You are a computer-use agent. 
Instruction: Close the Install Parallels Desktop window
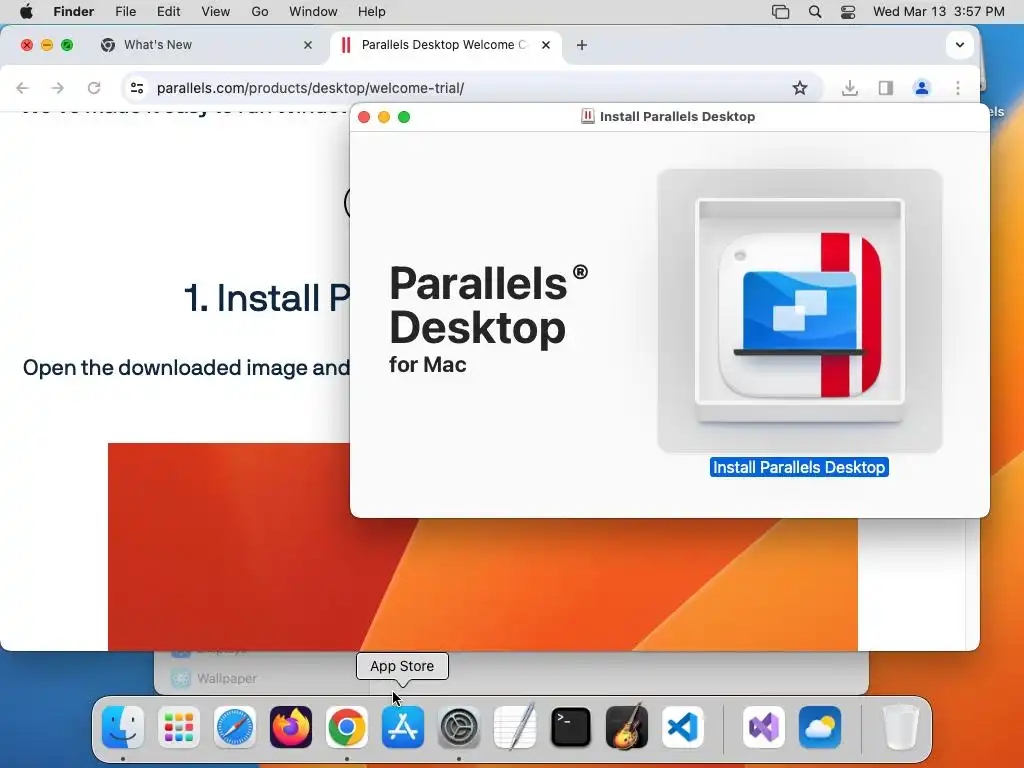tap(364, 117)
